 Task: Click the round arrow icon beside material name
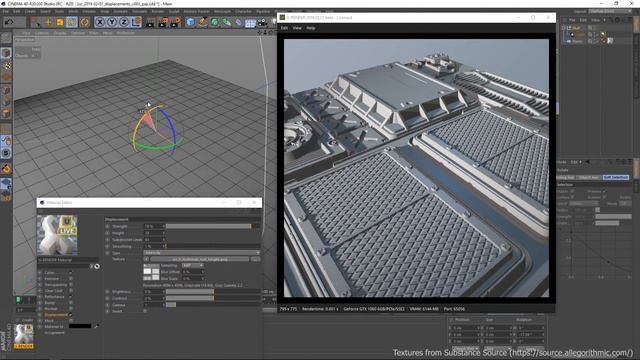point(97,267)
